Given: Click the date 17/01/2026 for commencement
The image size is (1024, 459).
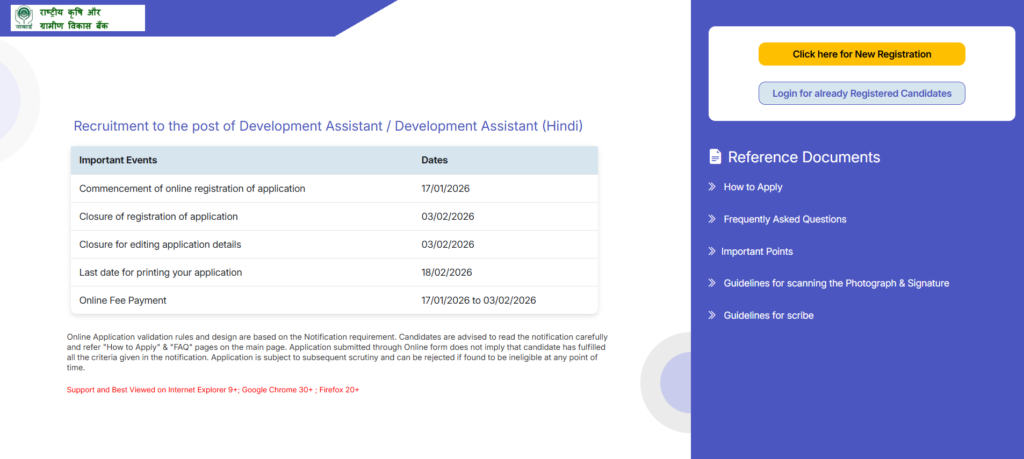Looking at the screenshot, I should pos(445,189).
